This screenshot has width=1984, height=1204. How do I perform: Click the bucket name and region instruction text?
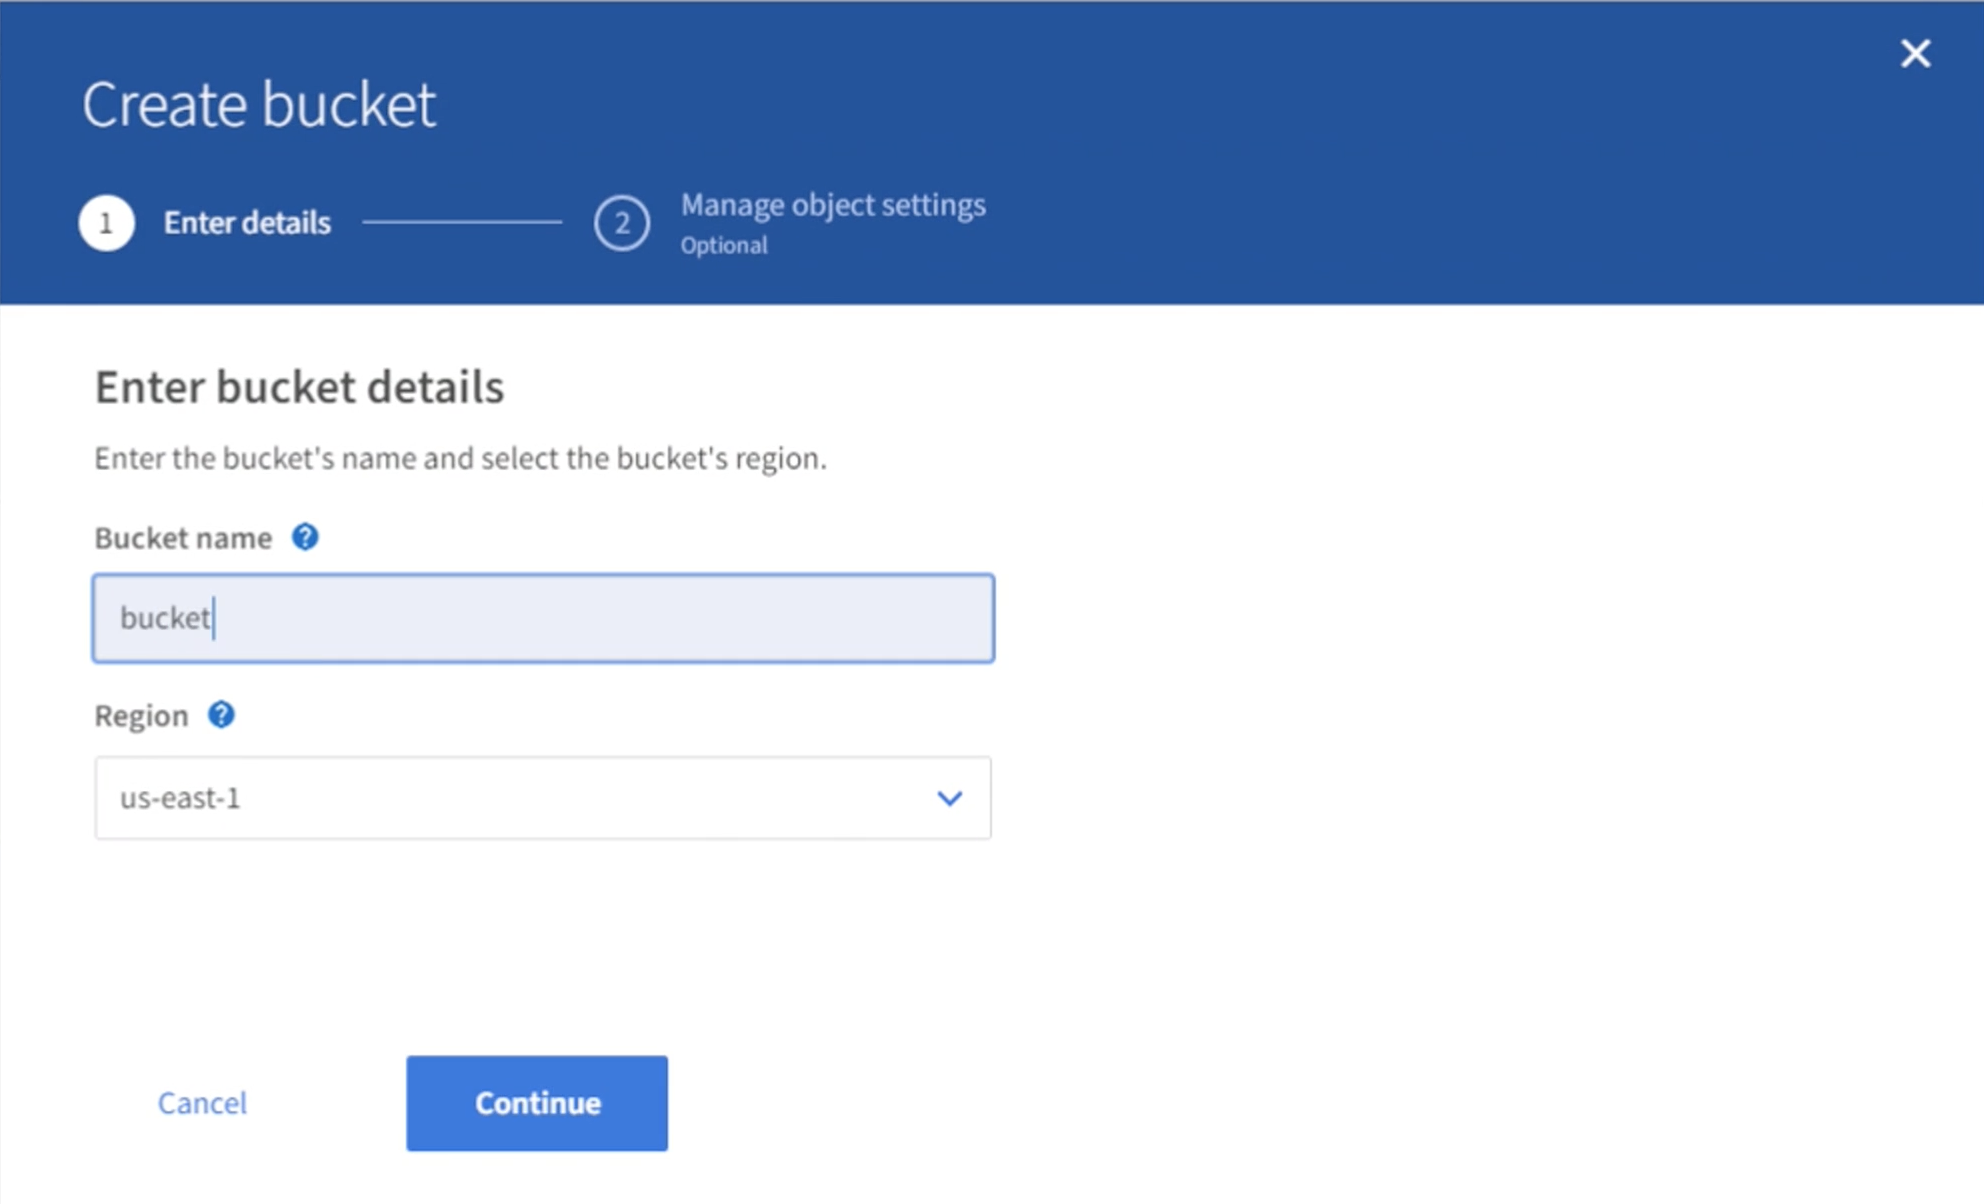pos(460,458)
